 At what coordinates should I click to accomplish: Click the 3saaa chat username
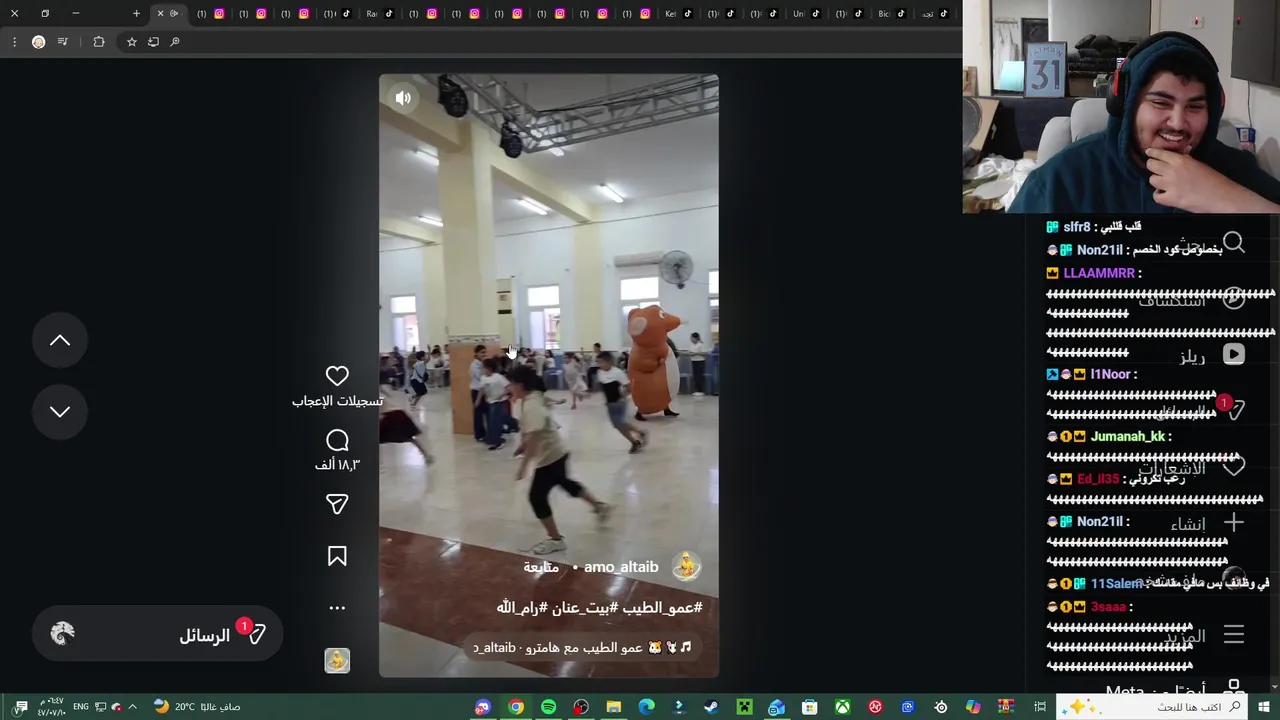click(1108, 607)
